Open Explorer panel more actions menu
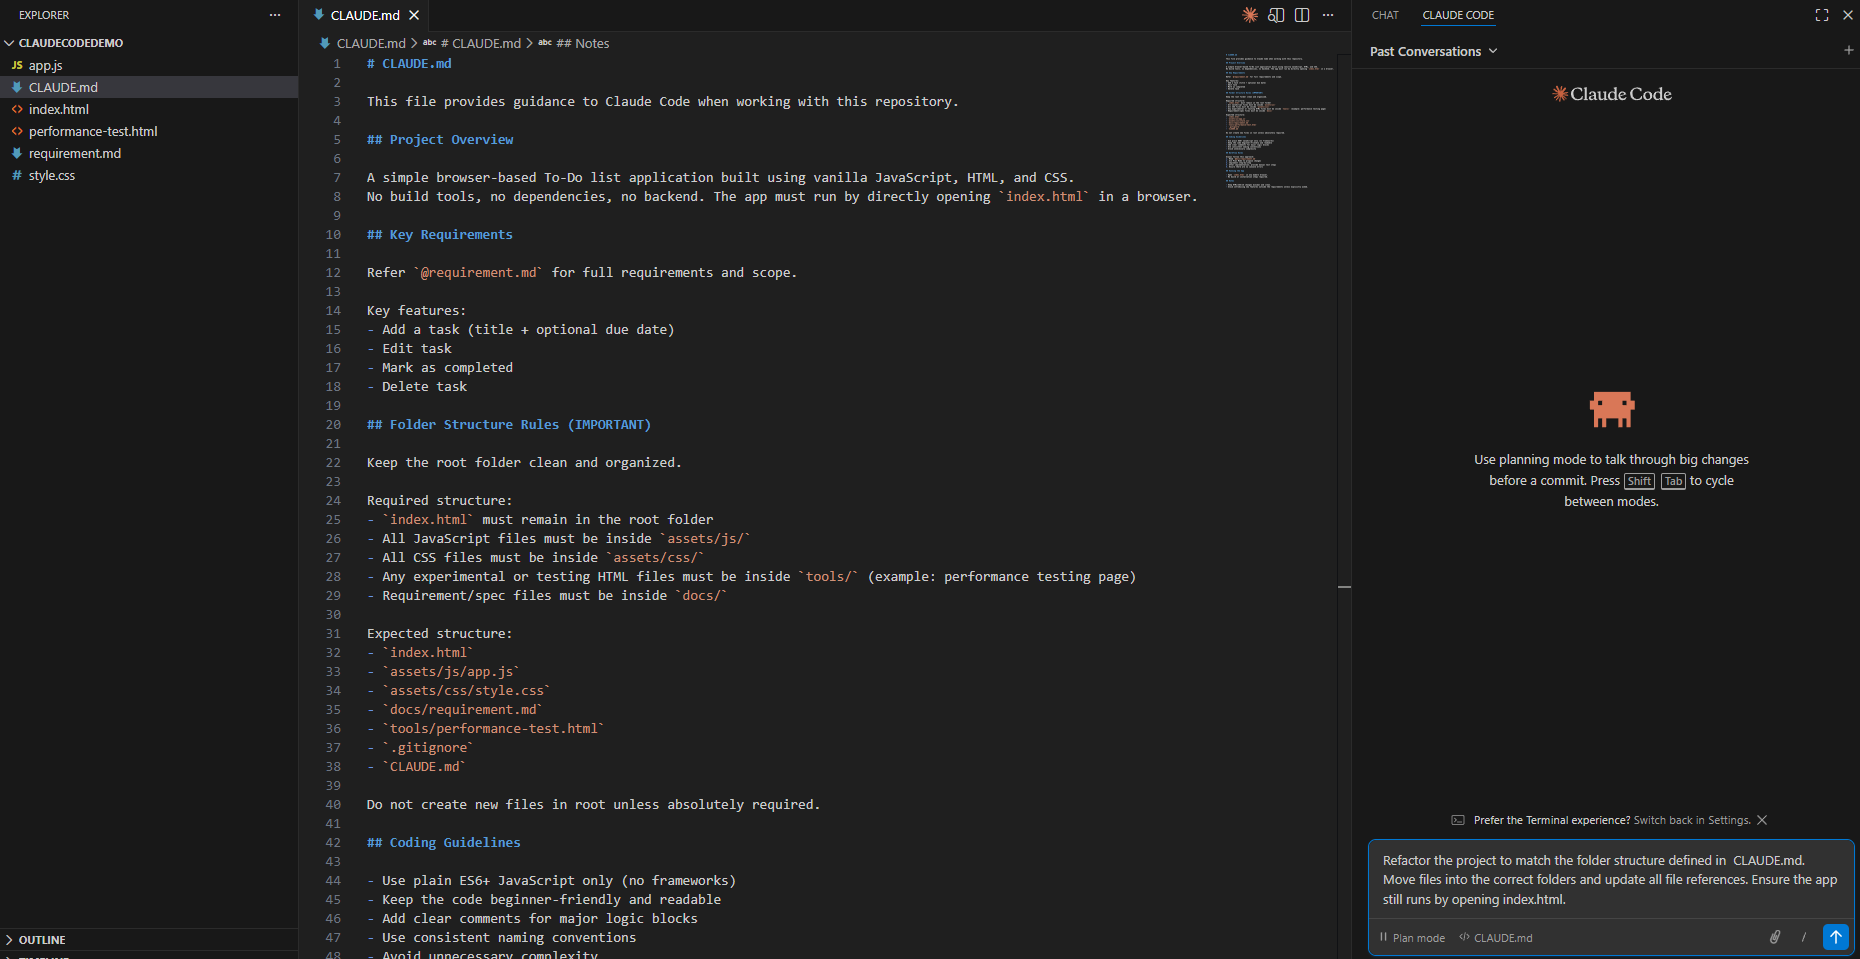The height and width of the screenshot is (959, 1860). (x=275, y=15)
